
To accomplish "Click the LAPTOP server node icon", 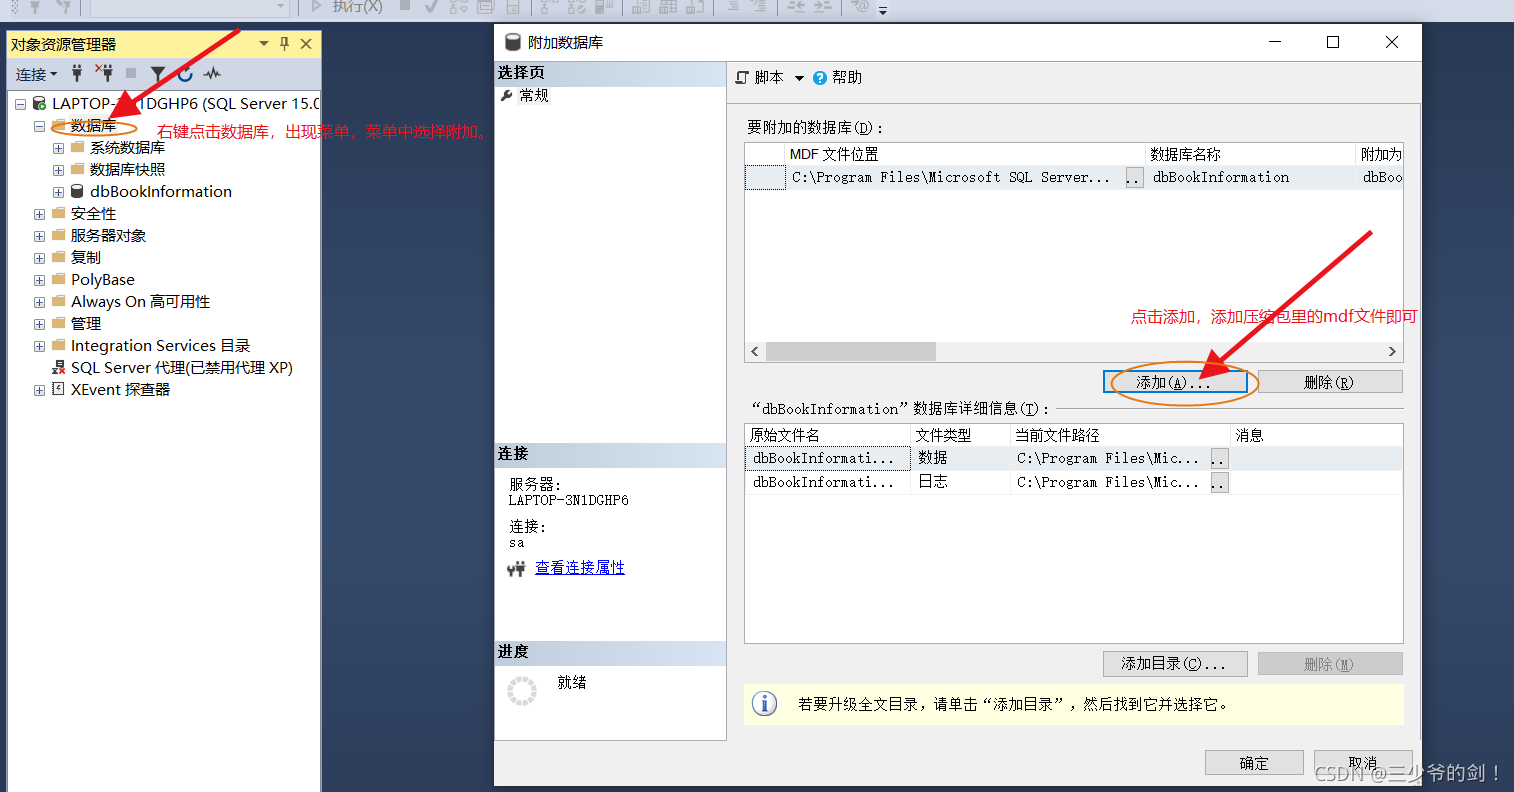I will tap(39, 103).
